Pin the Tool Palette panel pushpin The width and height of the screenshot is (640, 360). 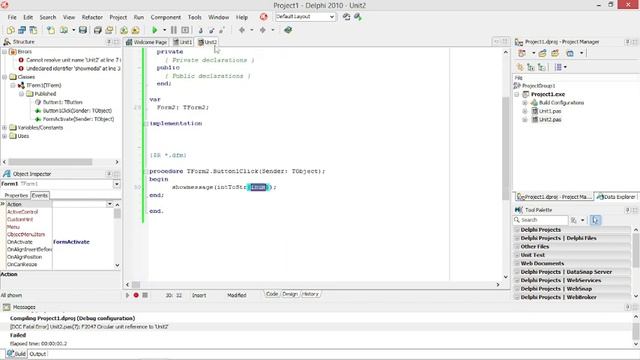(x=627, y=210)
